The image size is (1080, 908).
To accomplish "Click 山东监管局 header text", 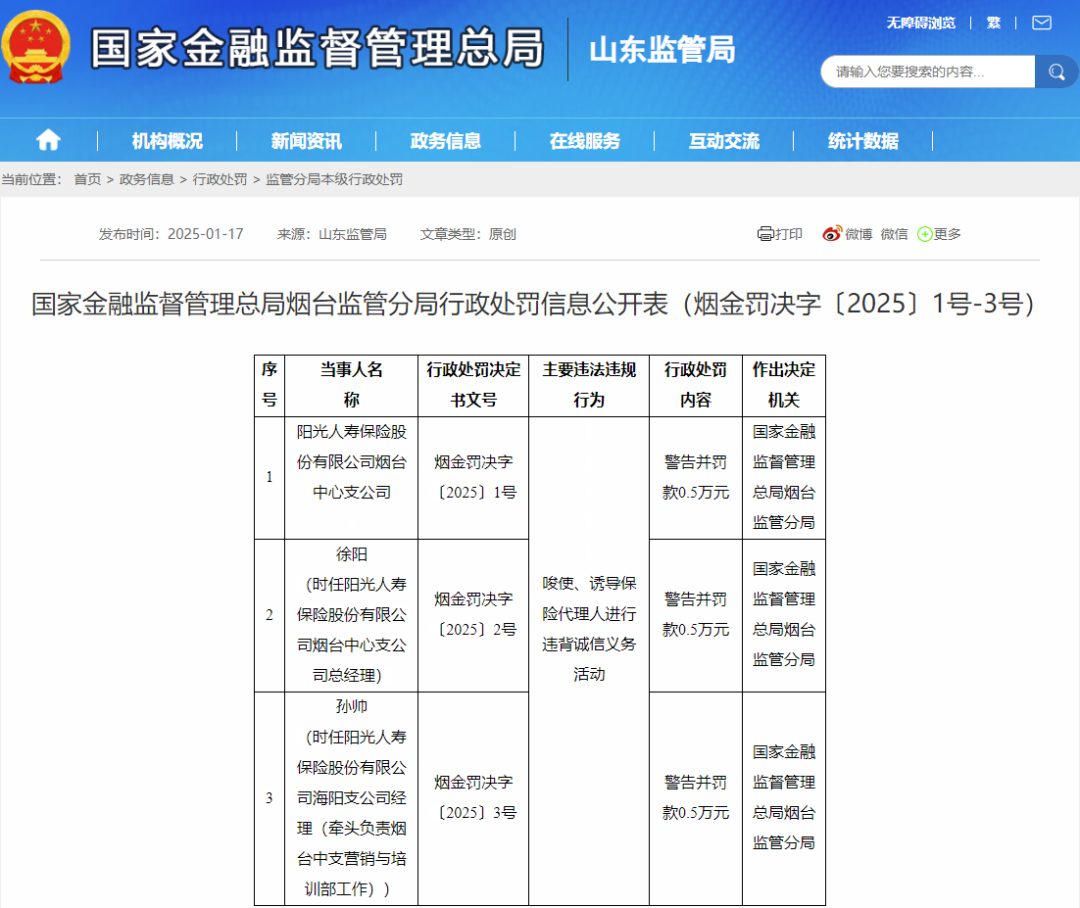I will [662, 50].
